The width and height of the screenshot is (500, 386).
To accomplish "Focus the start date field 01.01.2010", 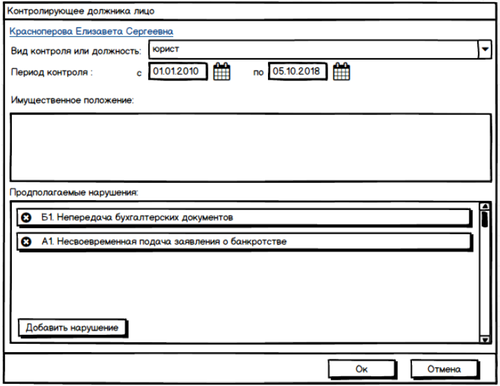I will tap(177, 71).
